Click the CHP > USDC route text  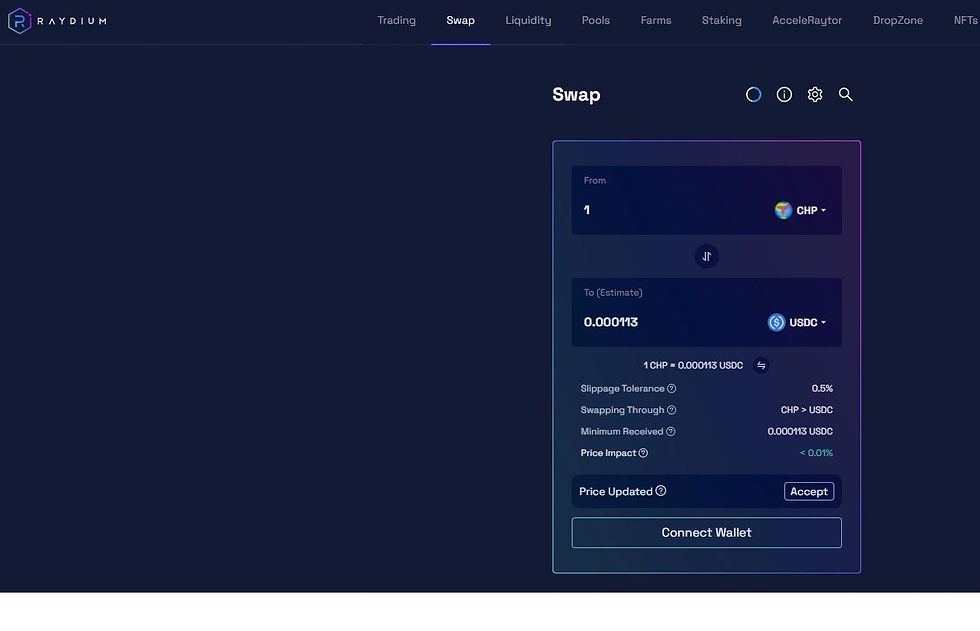coord(806,410)
